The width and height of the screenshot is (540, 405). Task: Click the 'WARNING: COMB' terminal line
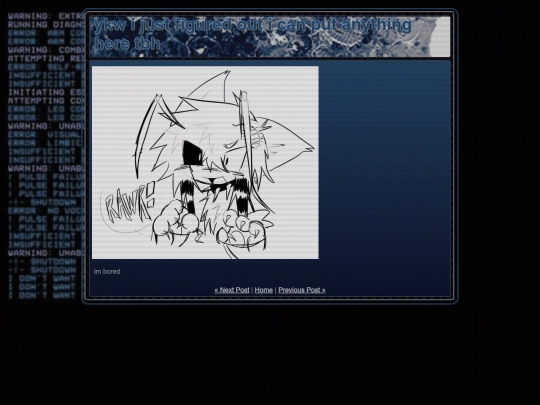[45, 50]
